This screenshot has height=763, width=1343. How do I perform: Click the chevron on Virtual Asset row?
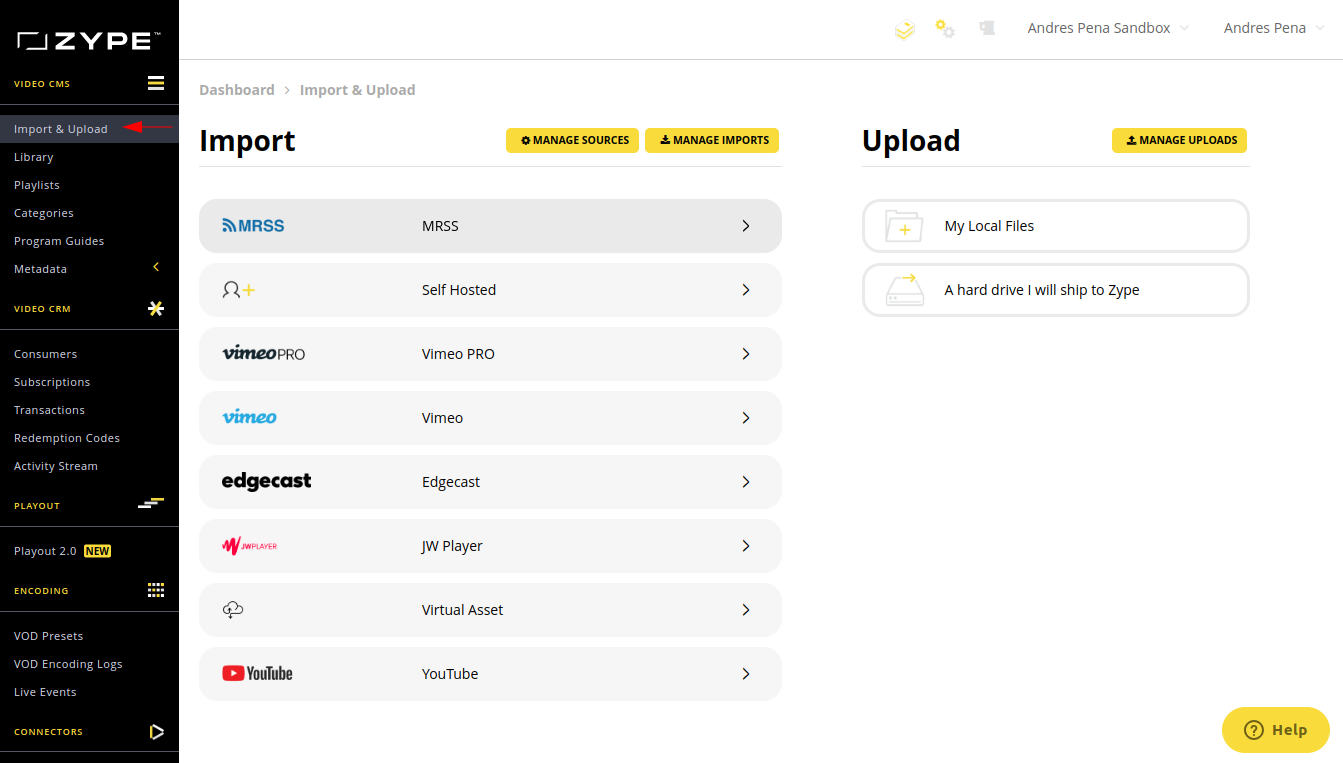coord(746,610)
